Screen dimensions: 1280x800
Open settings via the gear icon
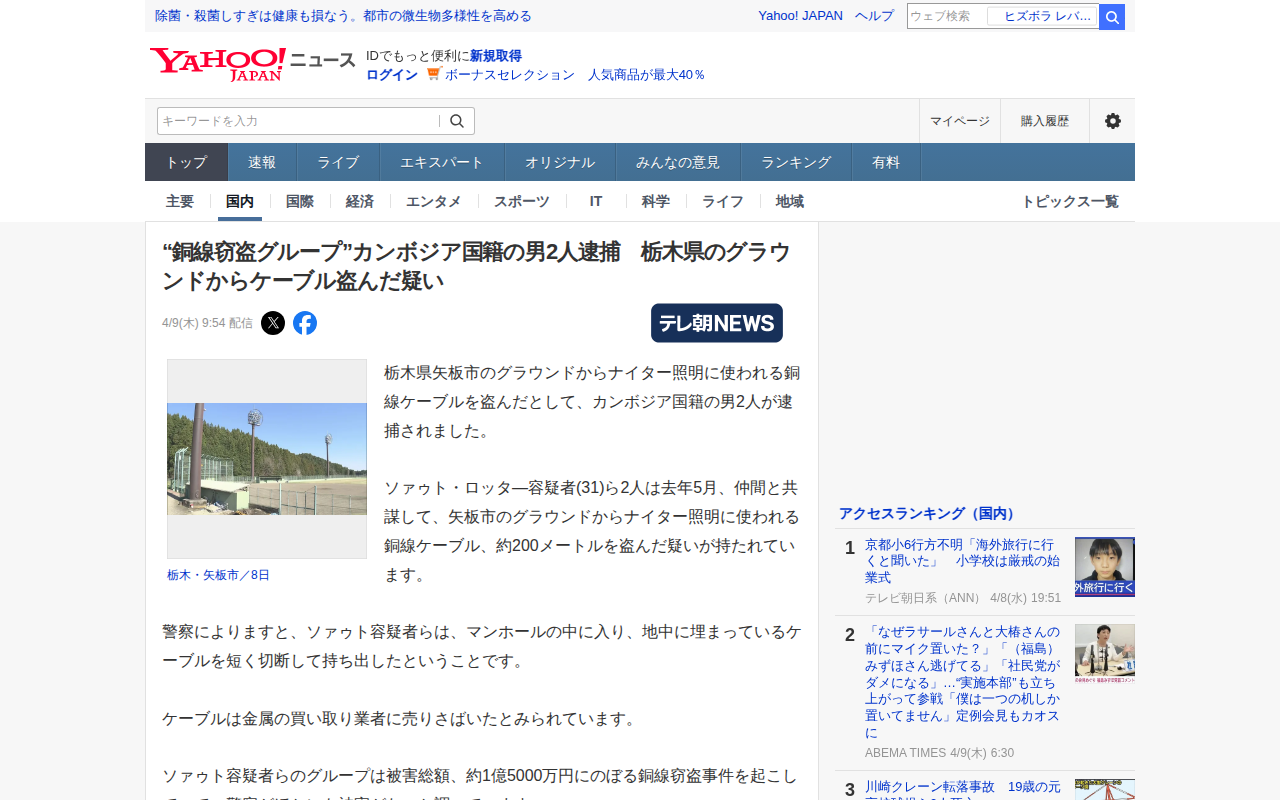(1112, 121)
